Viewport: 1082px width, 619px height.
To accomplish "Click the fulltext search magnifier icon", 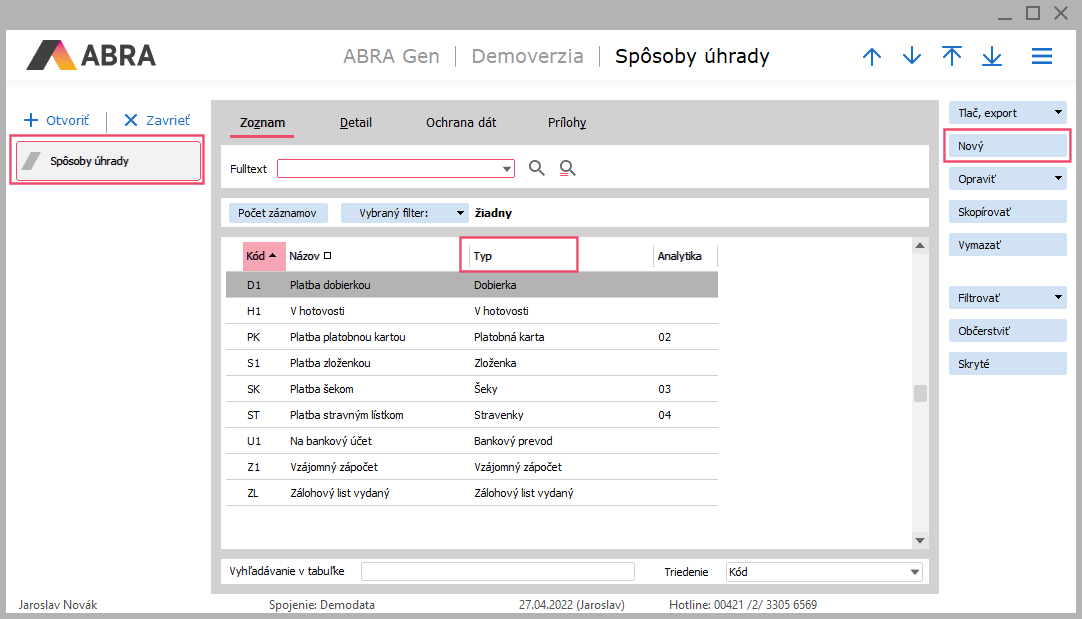I will click(537, 168).
